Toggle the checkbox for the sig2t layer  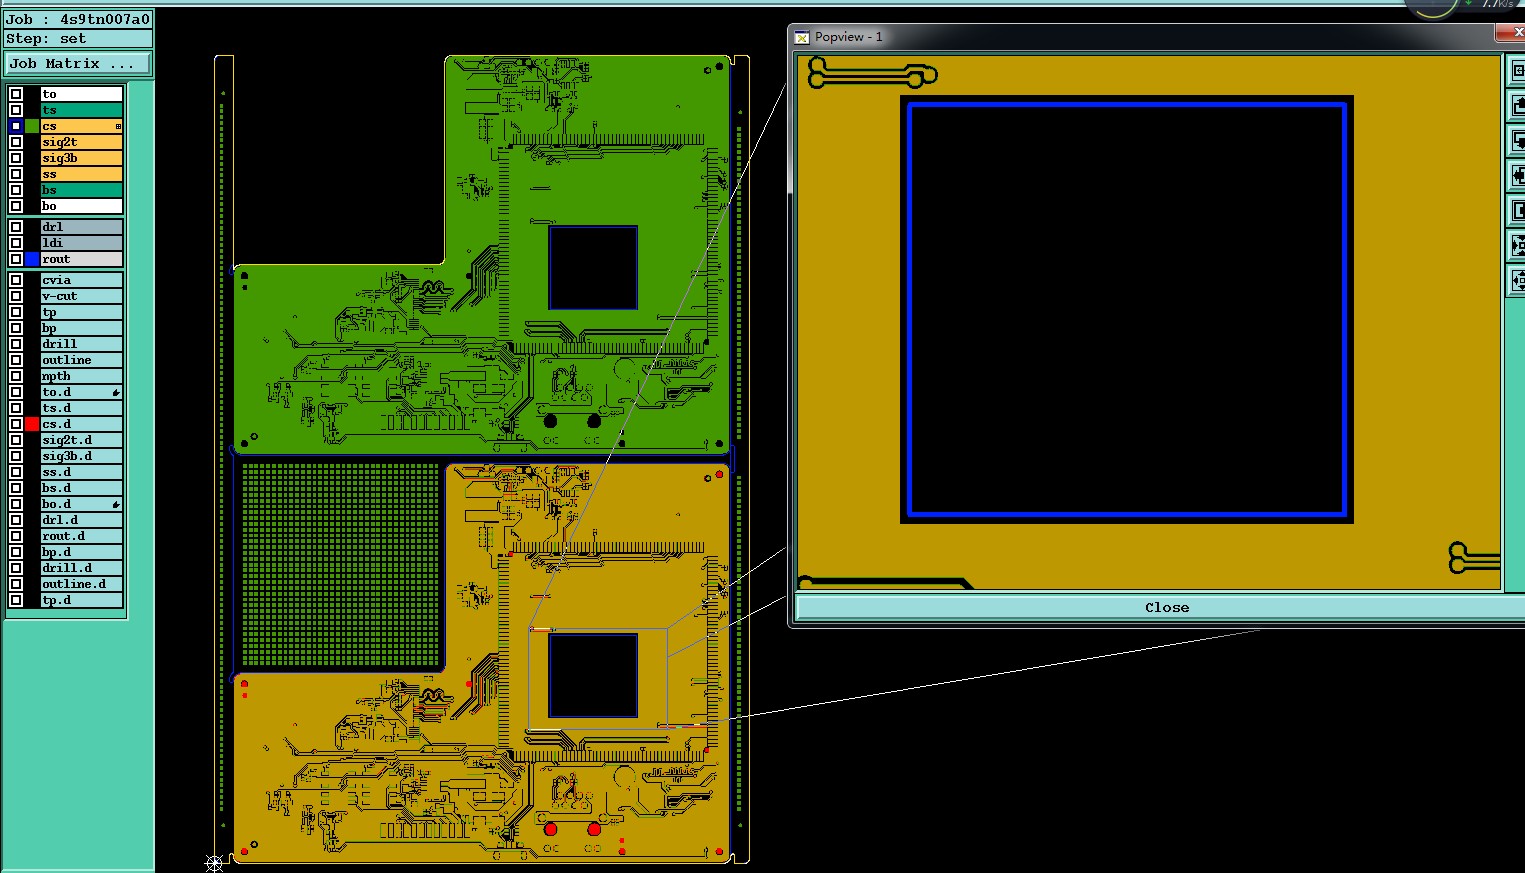tap(16, 142)
